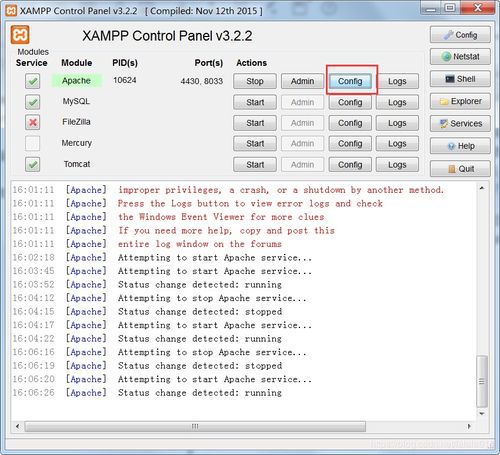The width and height of the screenshot is (500, 455).
Task: View Mercury Logs
Action: point(397,144)
